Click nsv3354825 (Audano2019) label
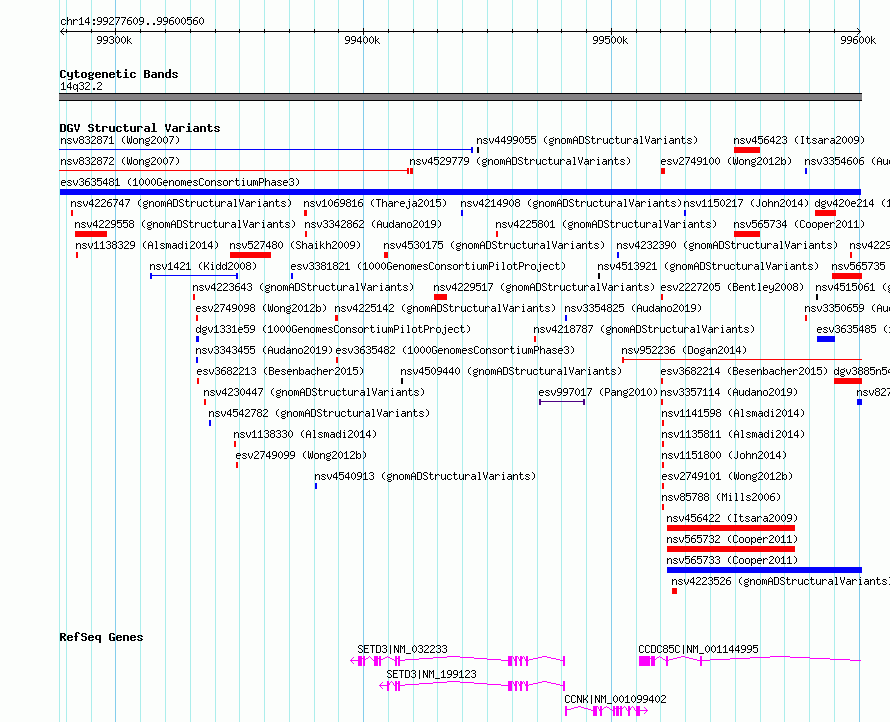 tap(633, 308)
